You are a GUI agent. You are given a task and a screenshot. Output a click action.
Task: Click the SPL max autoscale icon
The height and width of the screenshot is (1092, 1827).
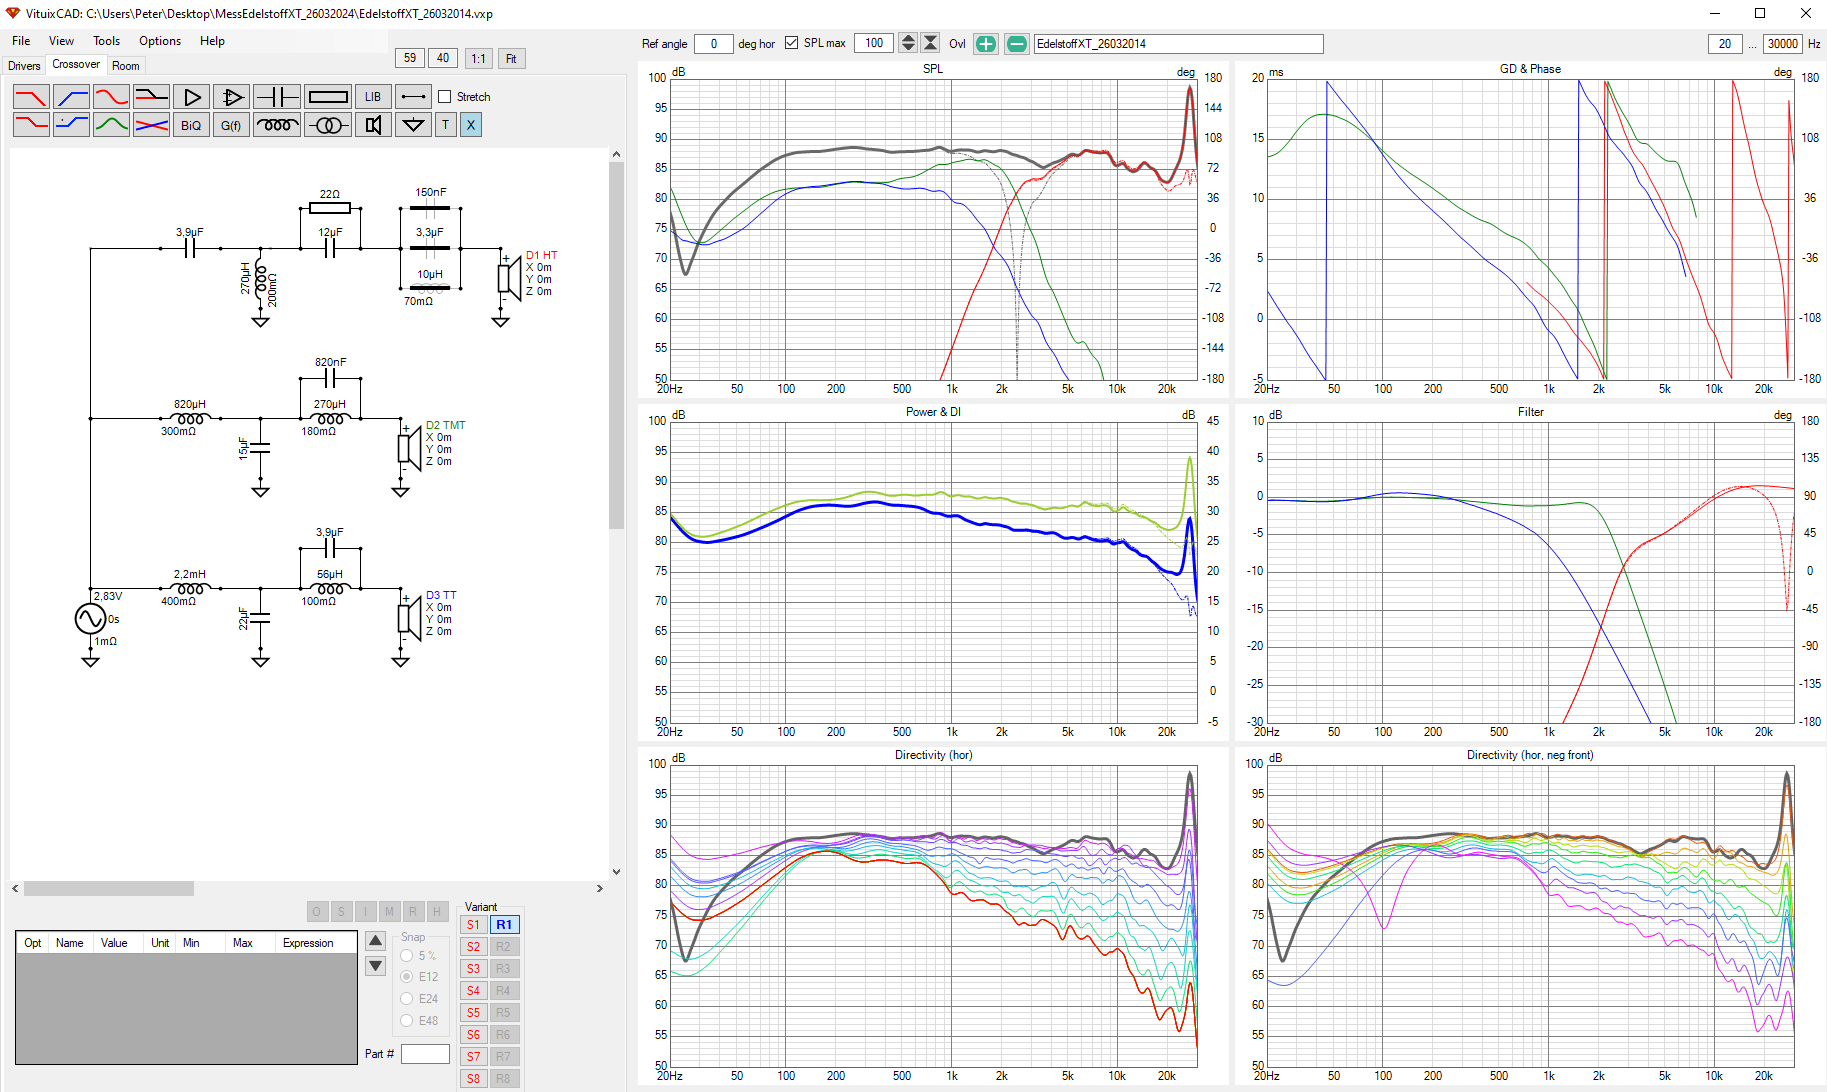point(930,43)
